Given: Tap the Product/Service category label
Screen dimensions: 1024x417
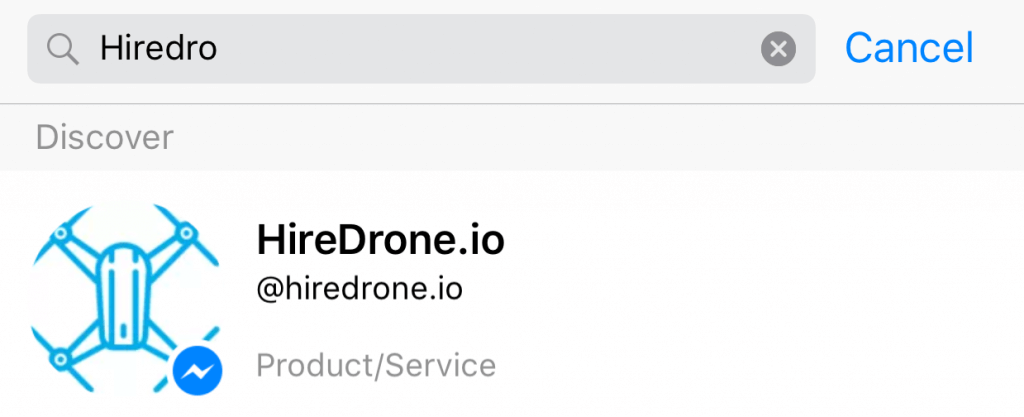Looking at the screenshot, I should [376, 366].
